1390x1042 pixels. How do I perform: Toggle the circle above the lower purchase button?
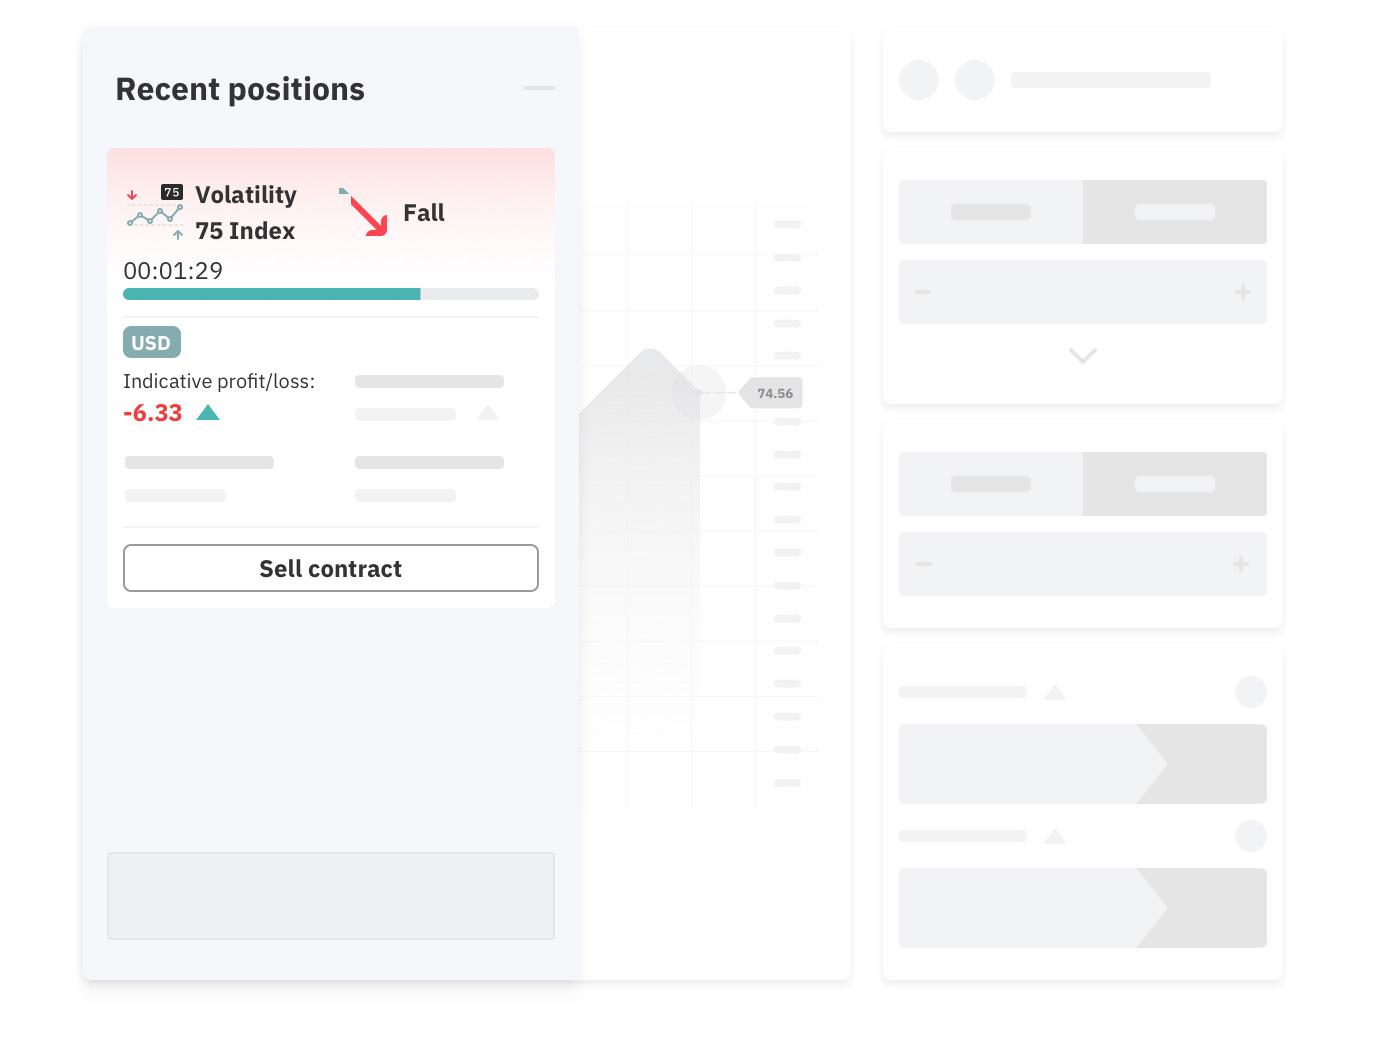click(1251, 836)
